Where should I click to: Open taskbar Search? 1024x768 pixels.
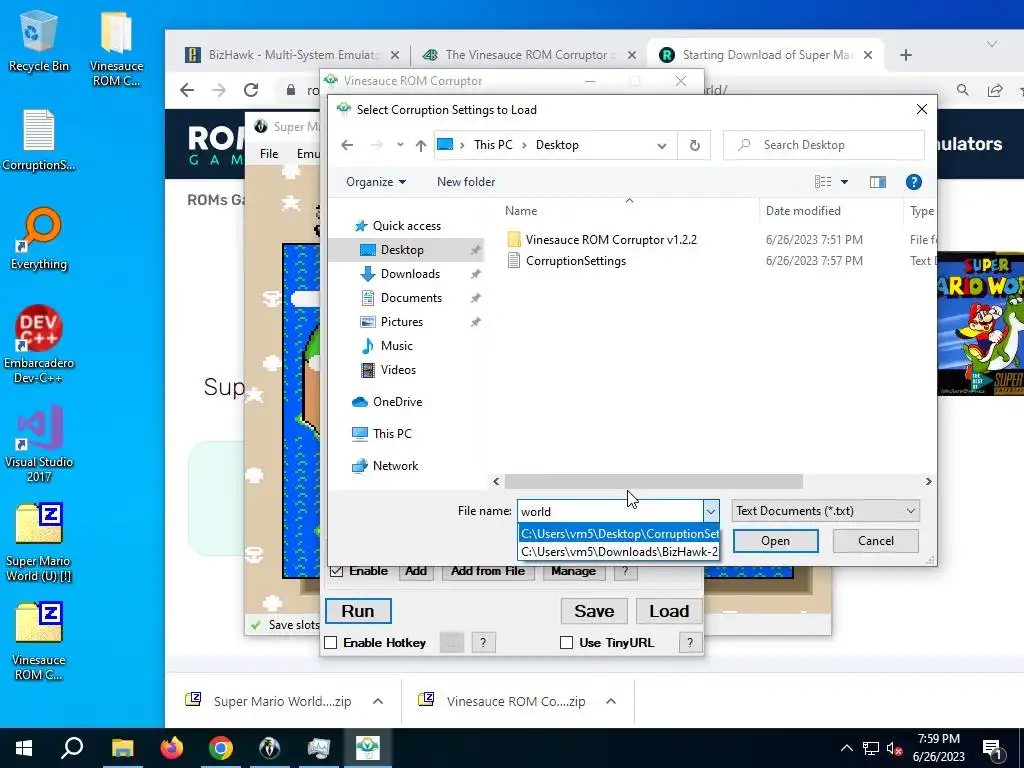tap(72, 748)
